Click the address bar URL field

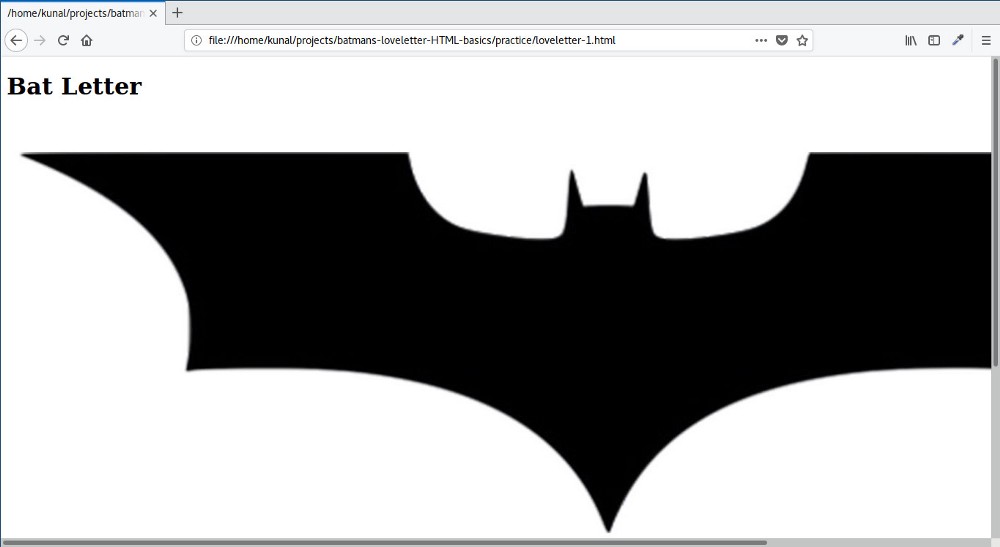pos(470,40)
